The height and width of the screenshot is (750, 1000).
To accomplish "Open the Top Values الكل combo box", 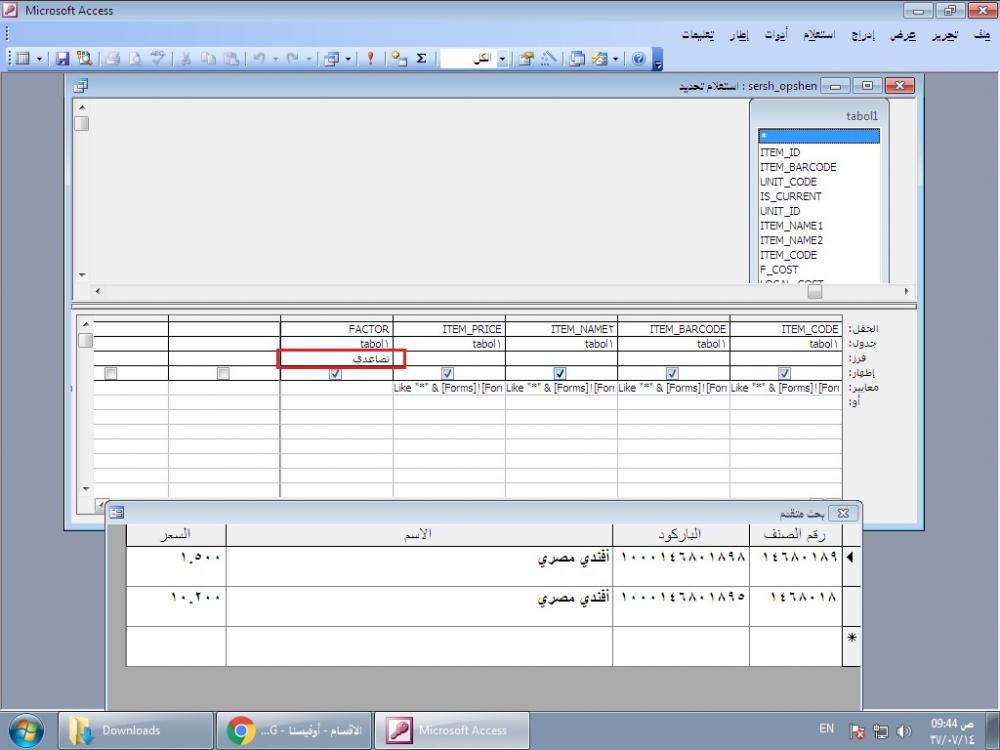I will coord(502,59).
